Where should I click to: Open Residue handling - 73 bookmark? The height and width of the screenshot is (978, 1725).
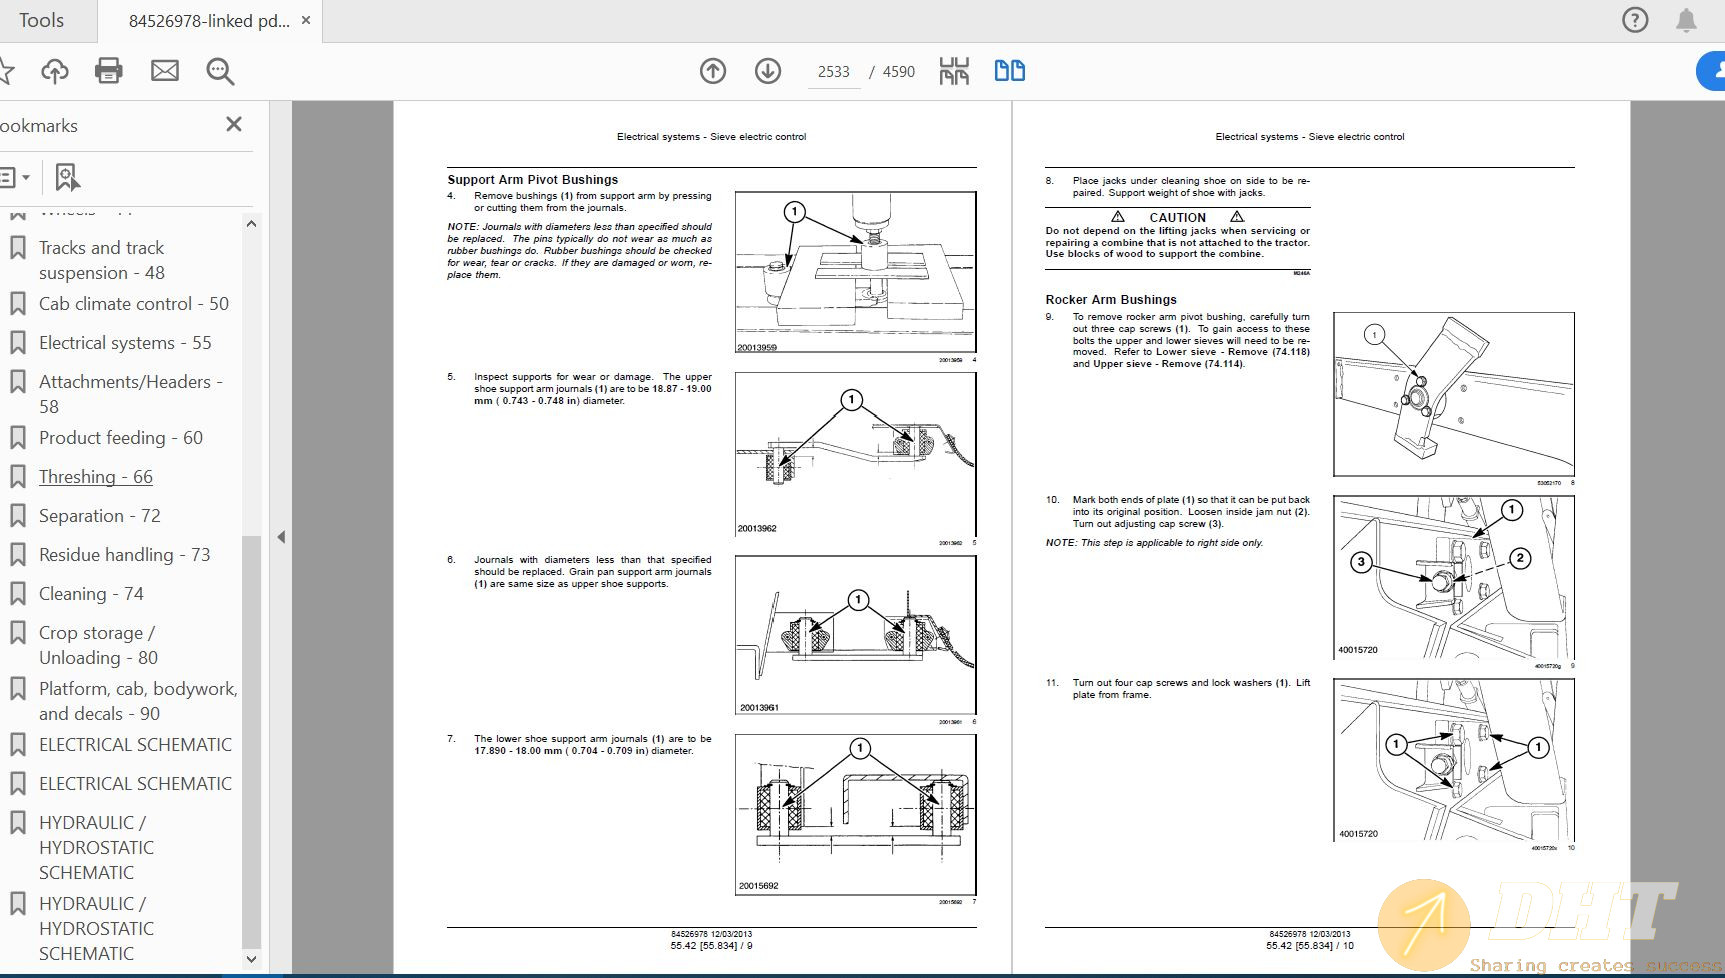coord(125,555)
